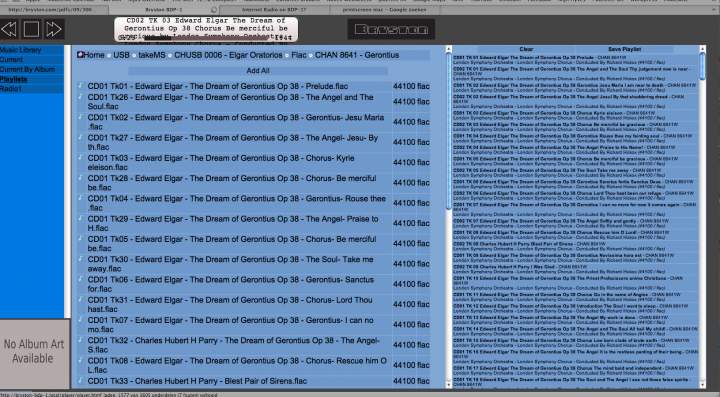Click the Home icon in the breadcrumb
Image resolution: width=720 pixels, height=397 pixels.
click(x=80, y=55)
